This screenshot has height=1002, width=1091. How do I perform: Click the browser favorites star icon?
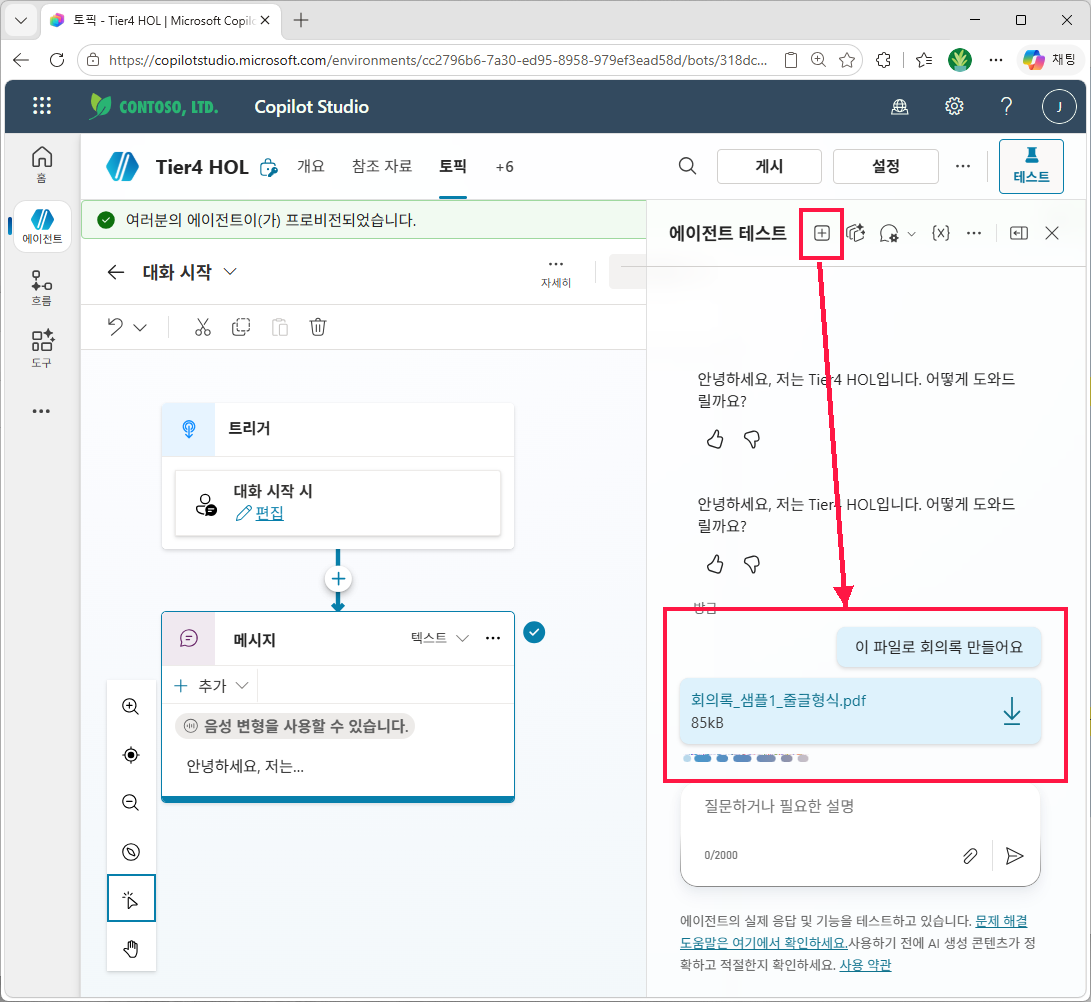pos(847,60)
